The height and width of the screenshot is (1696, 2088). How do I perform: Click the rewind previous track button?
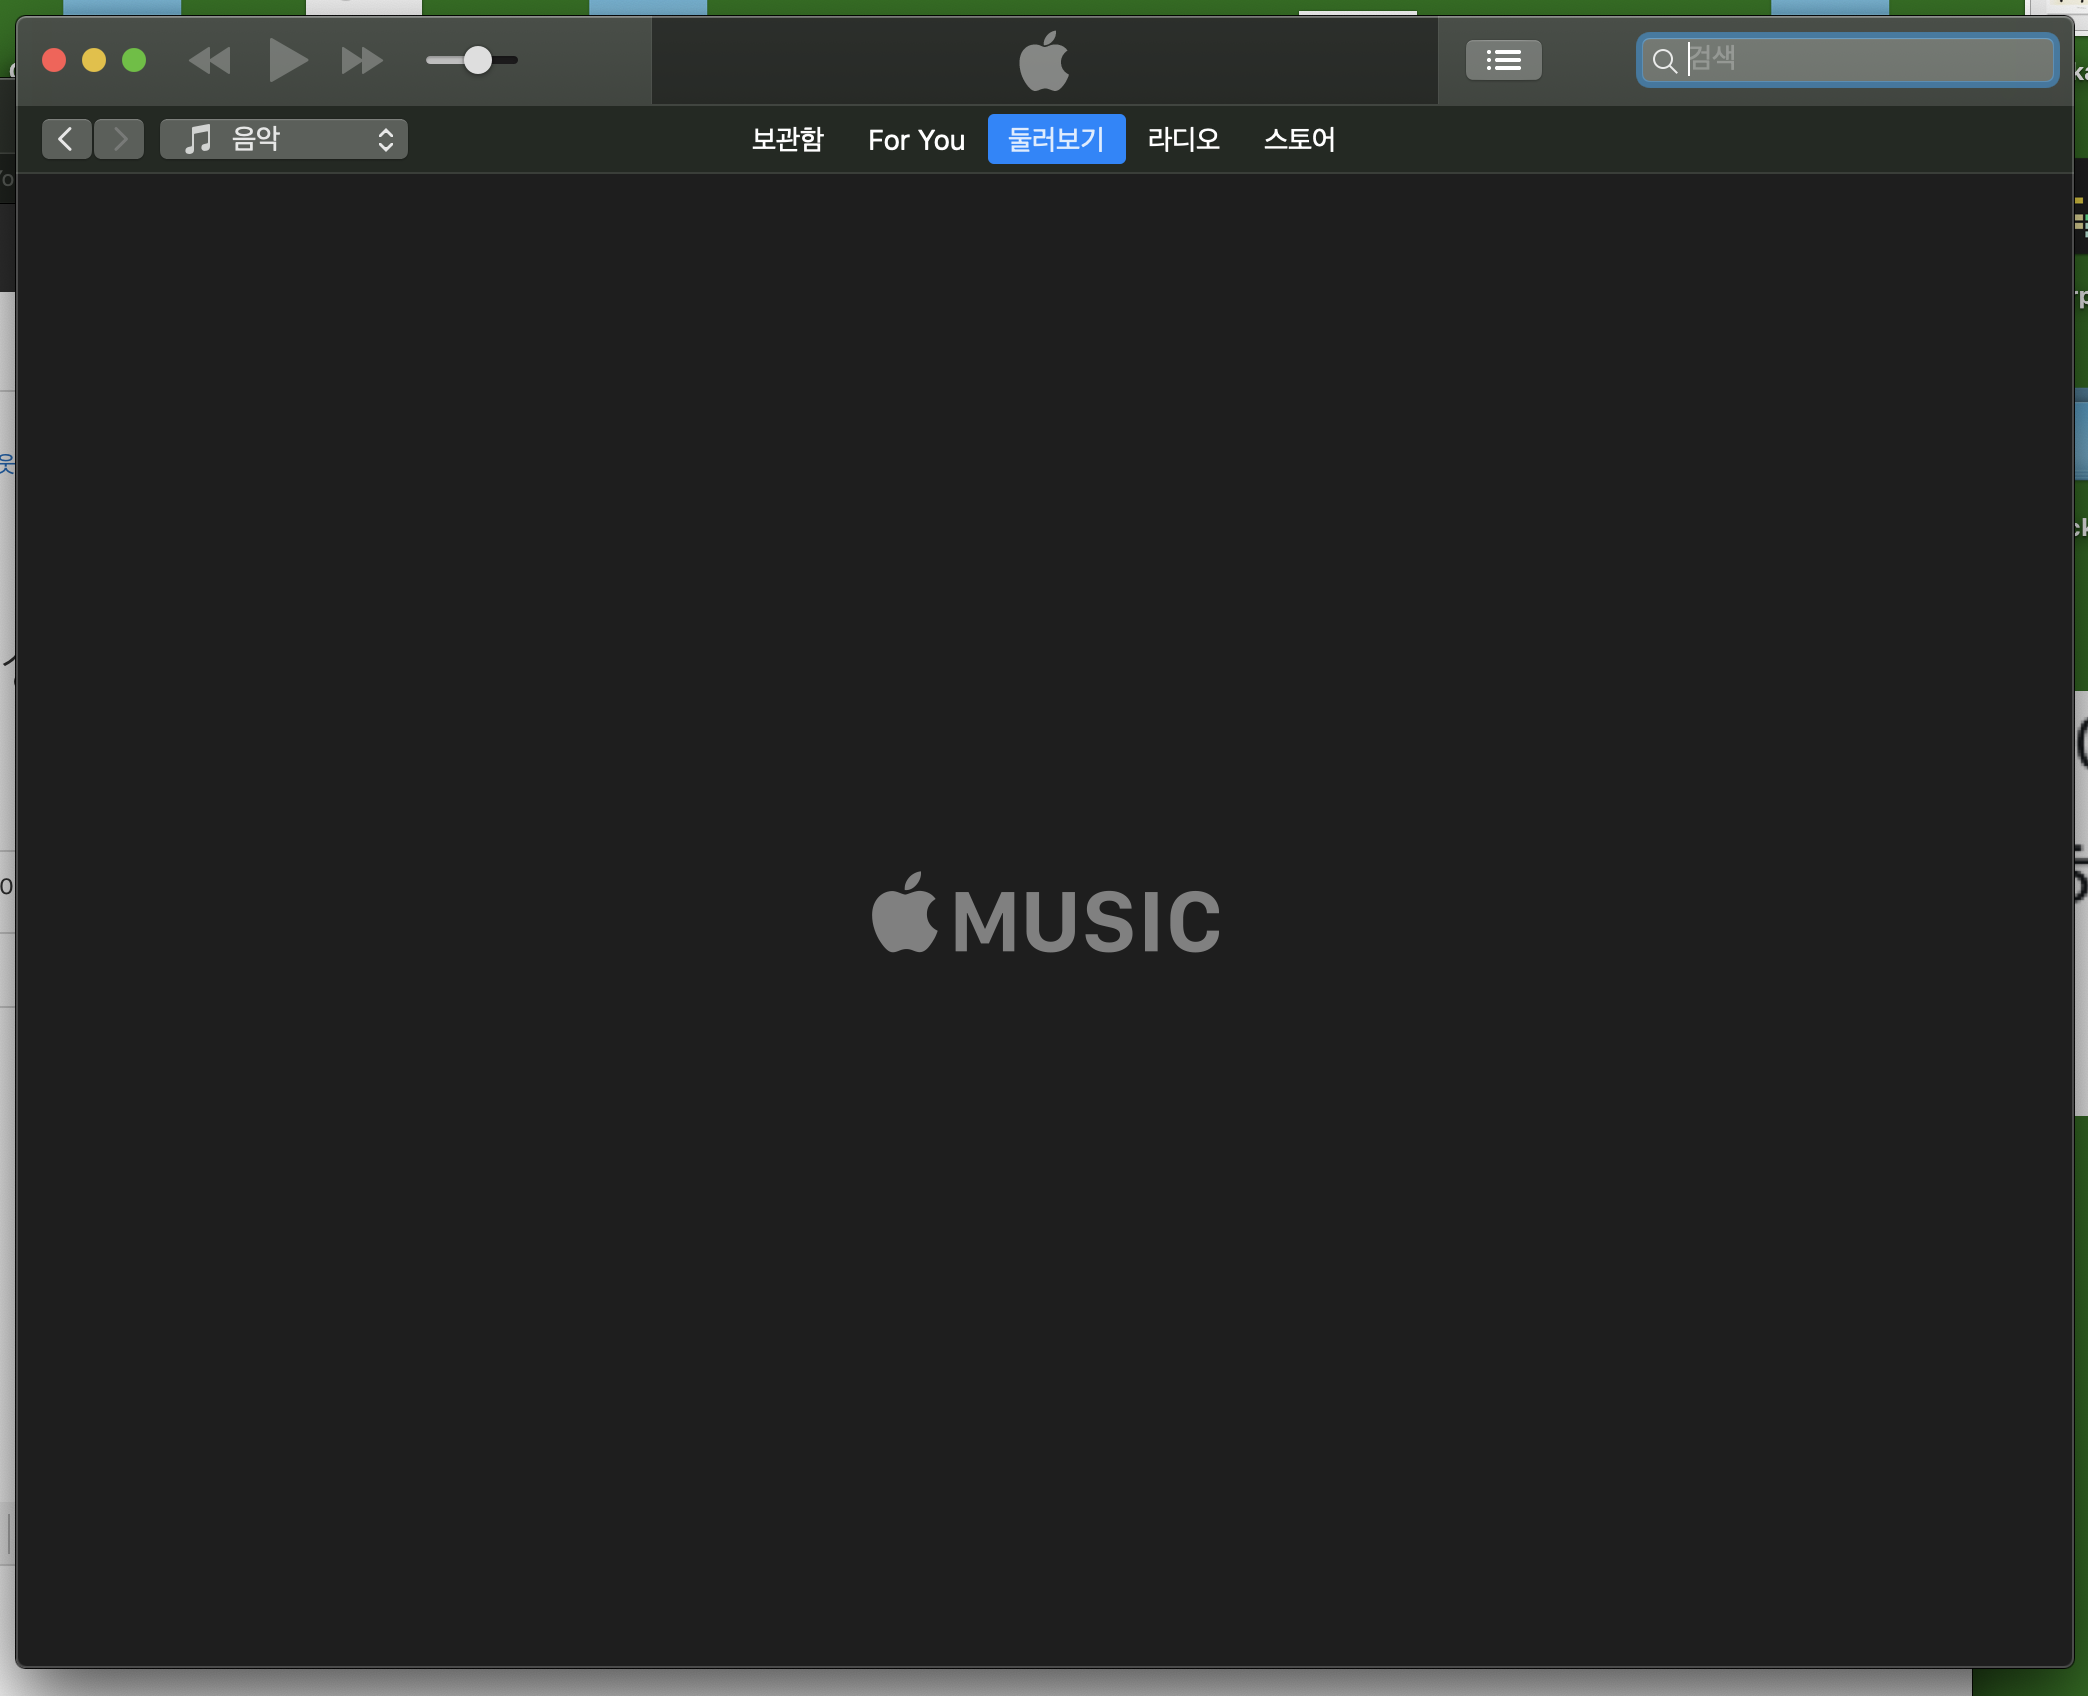210,61
